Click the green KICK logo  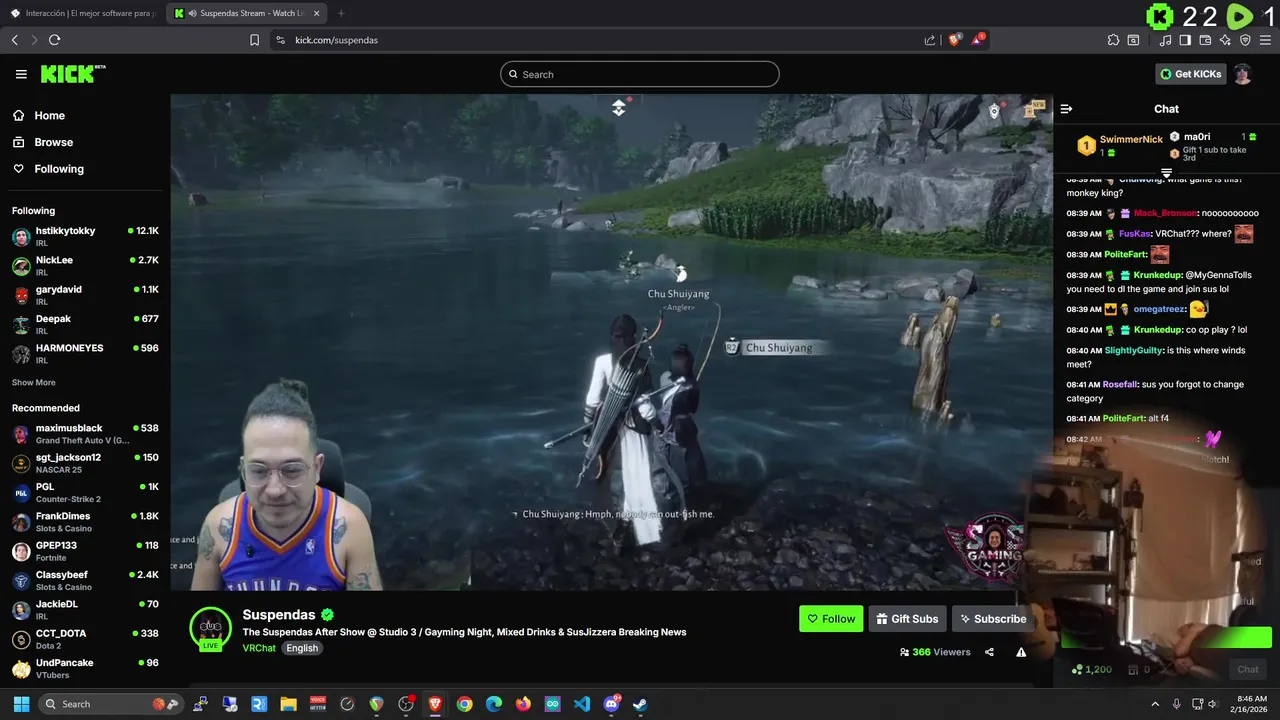(x=72, y=74)
